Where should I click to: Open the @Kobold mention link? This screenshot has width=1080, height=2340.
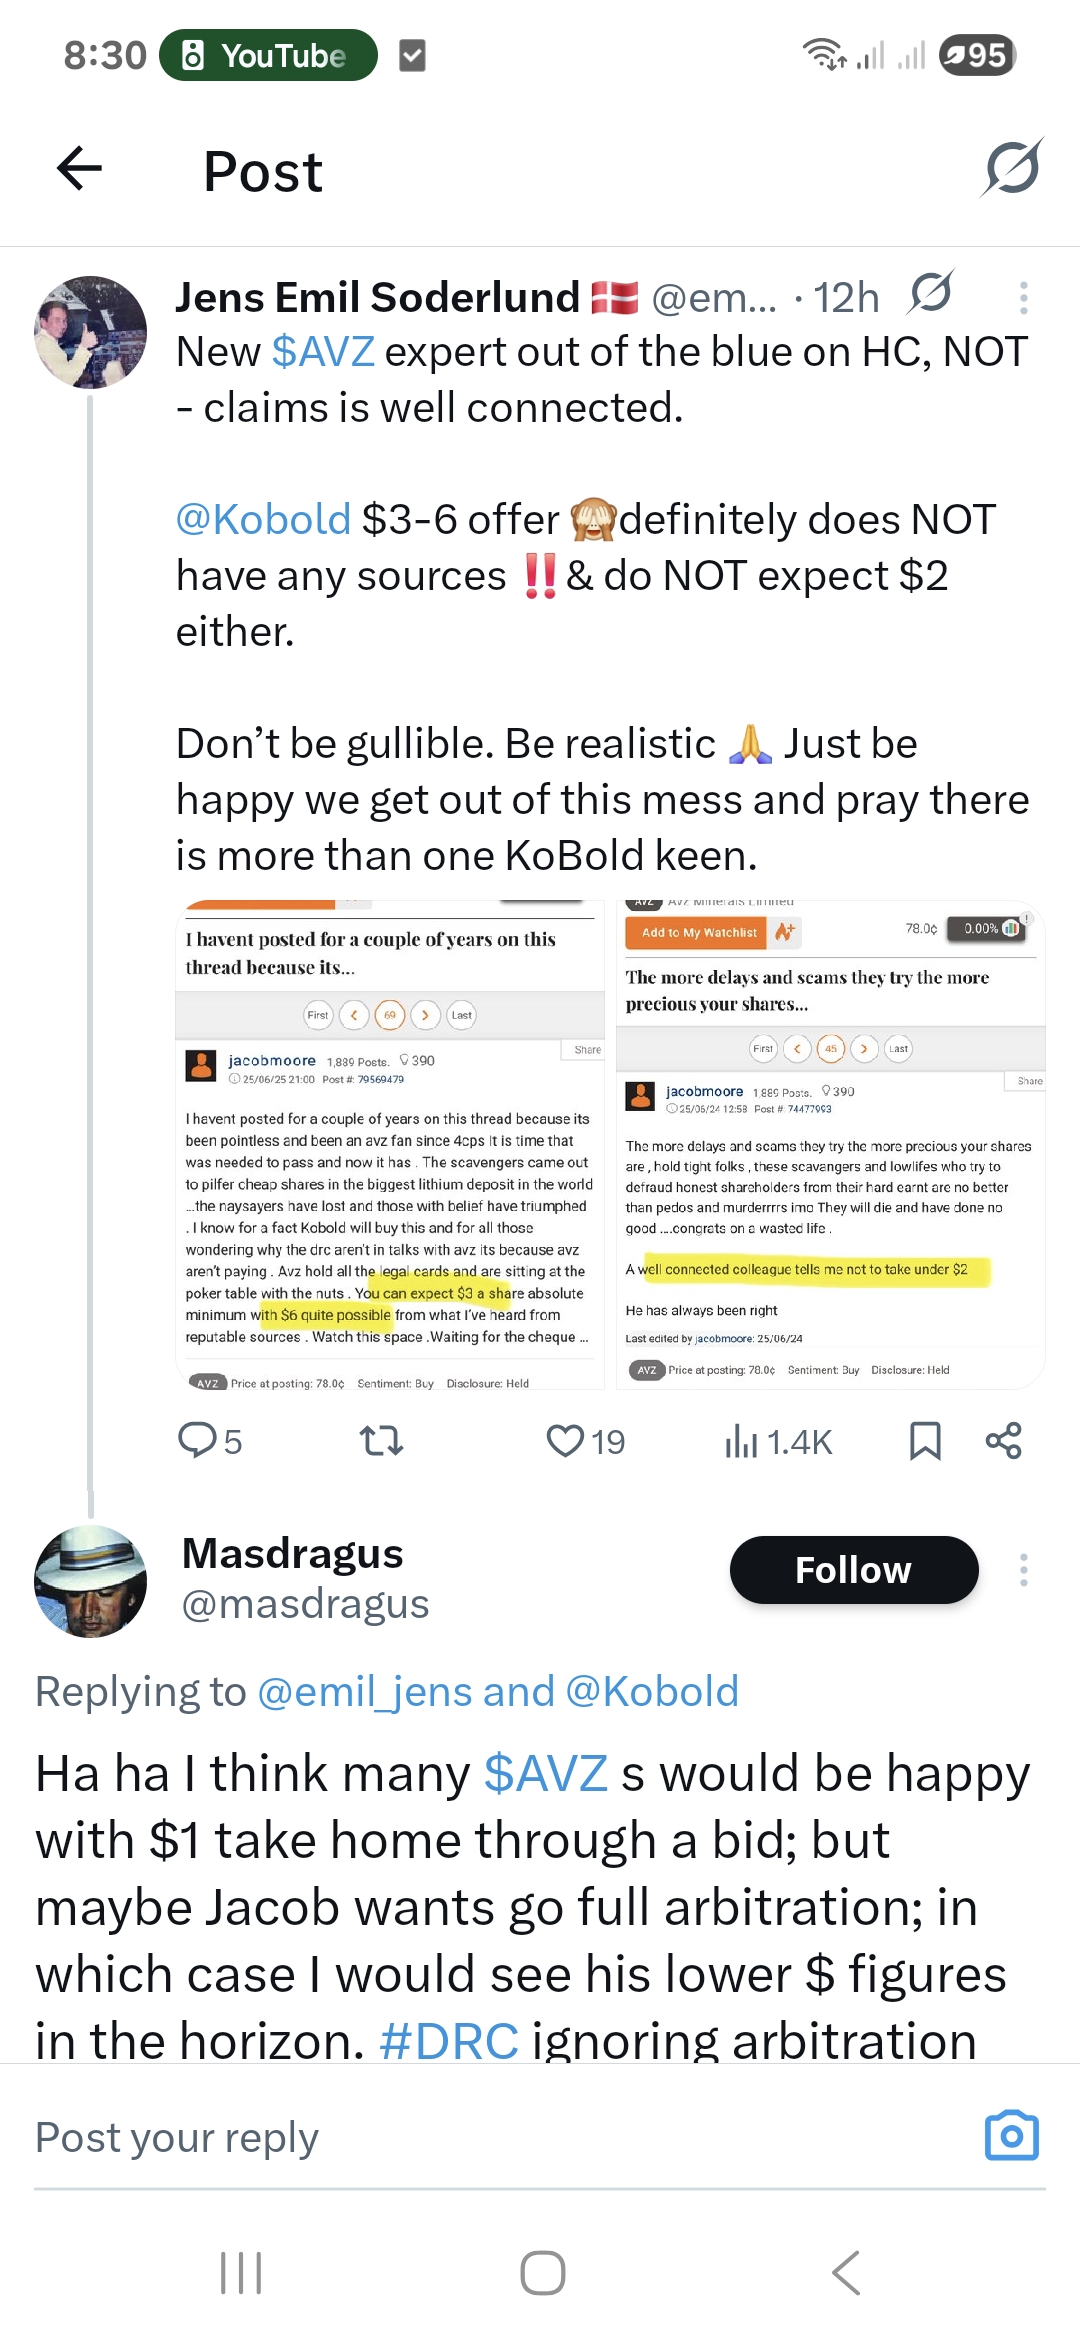tap(263, 520)
